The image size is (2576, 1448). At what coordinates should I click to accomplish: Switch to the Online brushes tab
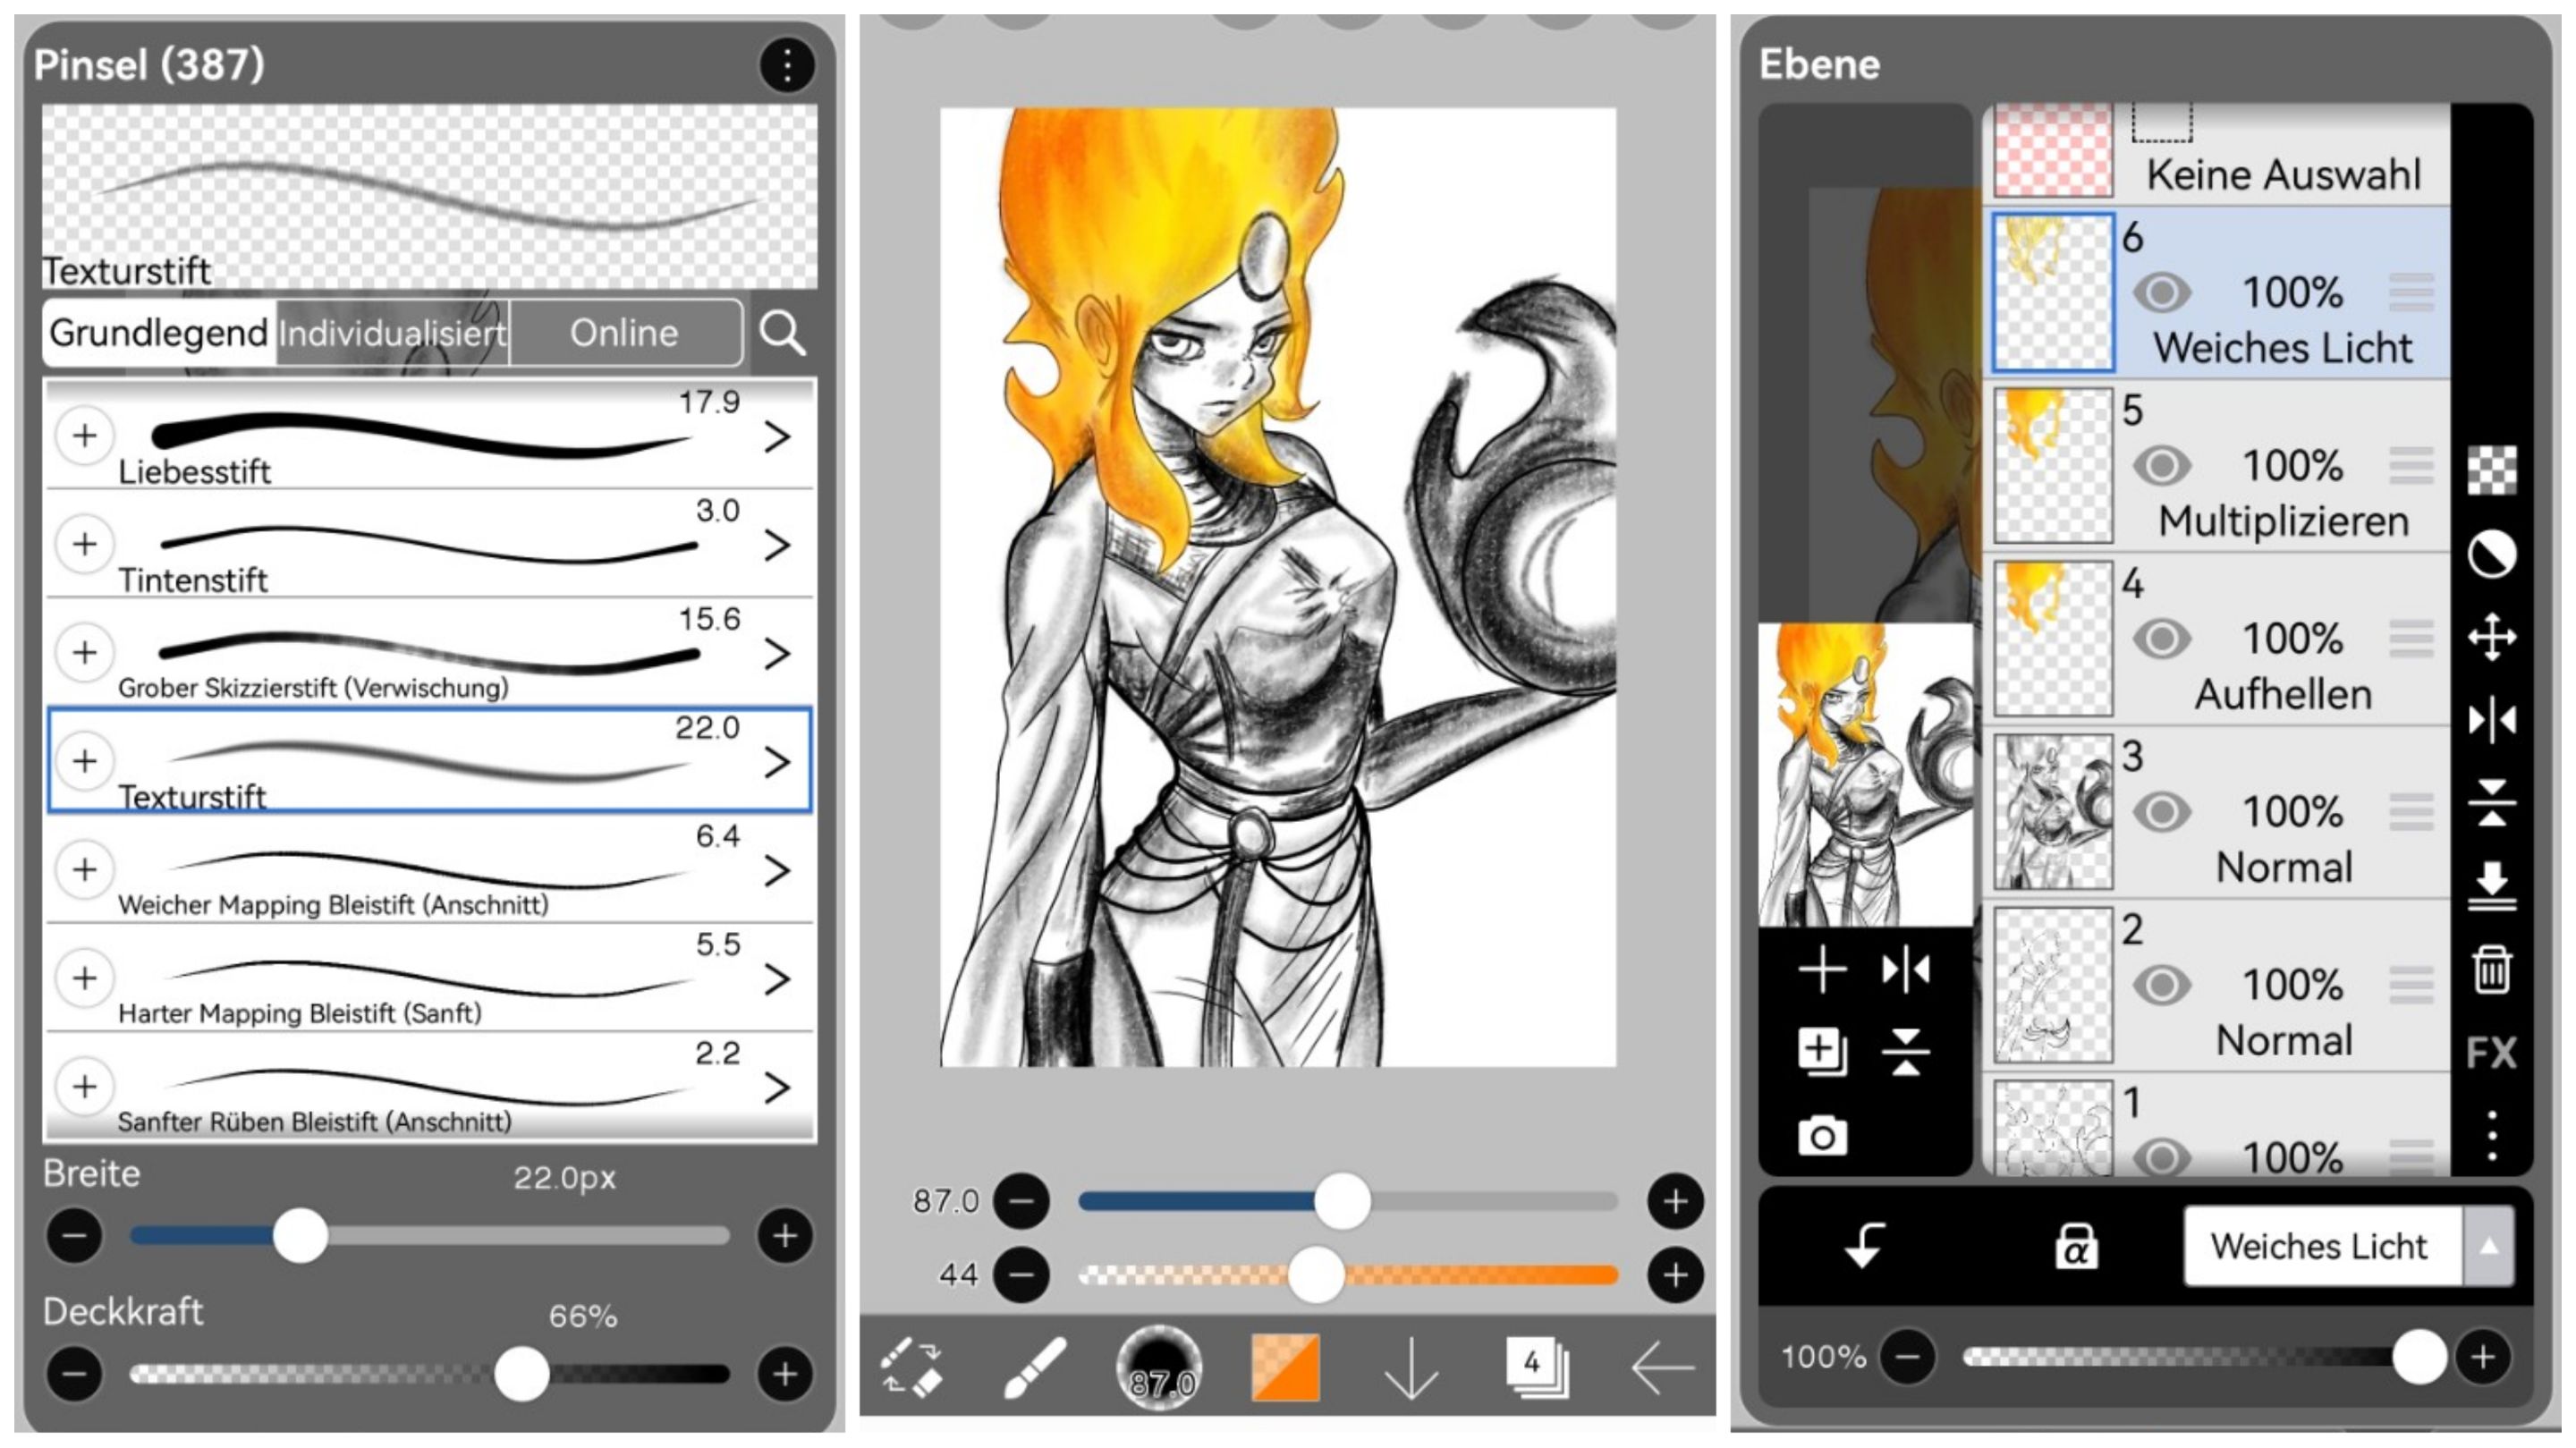624,333
